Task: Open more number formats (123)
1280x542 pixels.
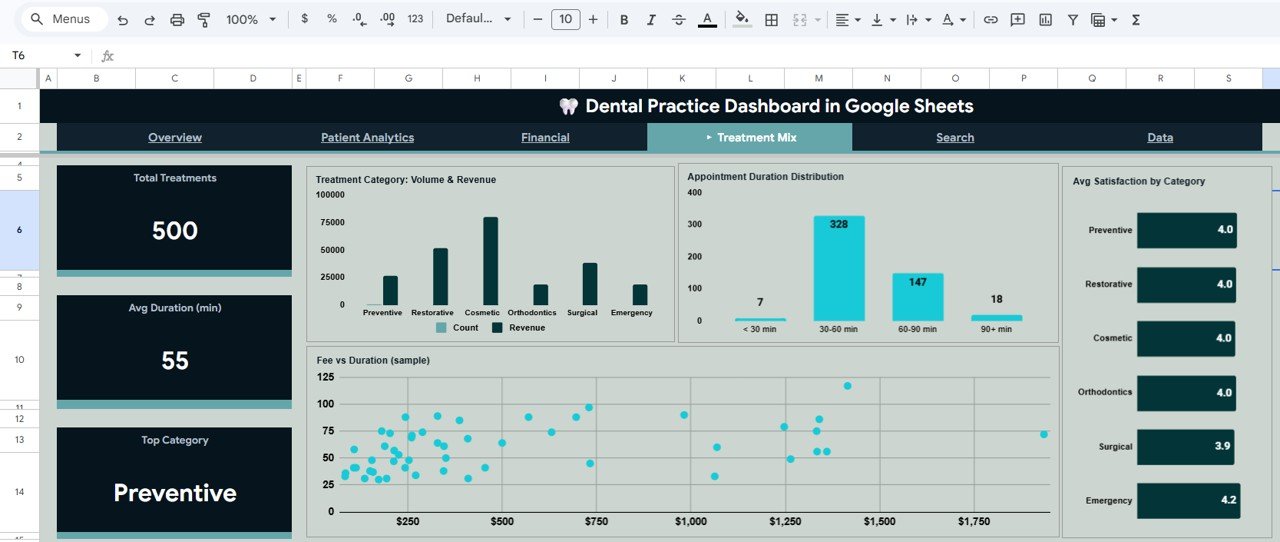Action: [416, 19]
